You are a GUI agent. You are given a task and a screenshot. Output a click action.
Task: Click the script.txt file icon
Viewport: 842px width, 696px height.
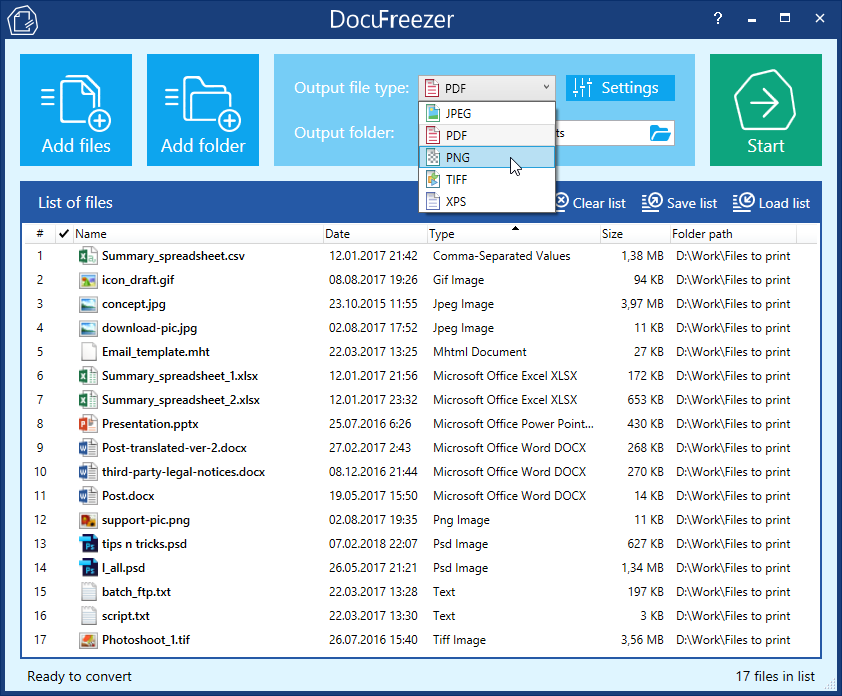click(x=88, y=615)
